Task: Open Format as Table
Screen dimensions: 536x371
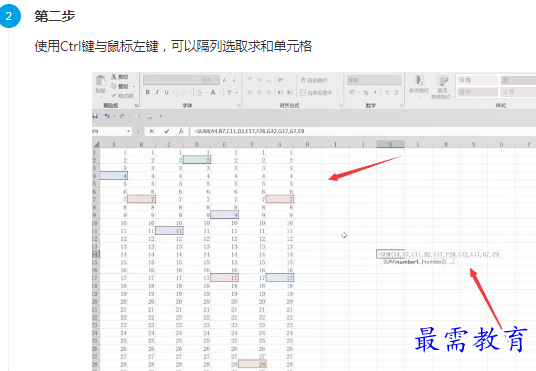Action: click(x=442, y=87)
